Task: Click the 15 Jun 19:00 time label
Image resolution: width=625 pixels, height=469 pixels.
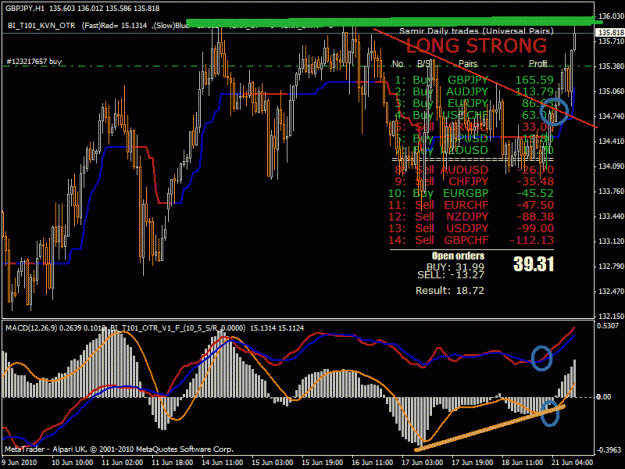Action: coord(322,463)
